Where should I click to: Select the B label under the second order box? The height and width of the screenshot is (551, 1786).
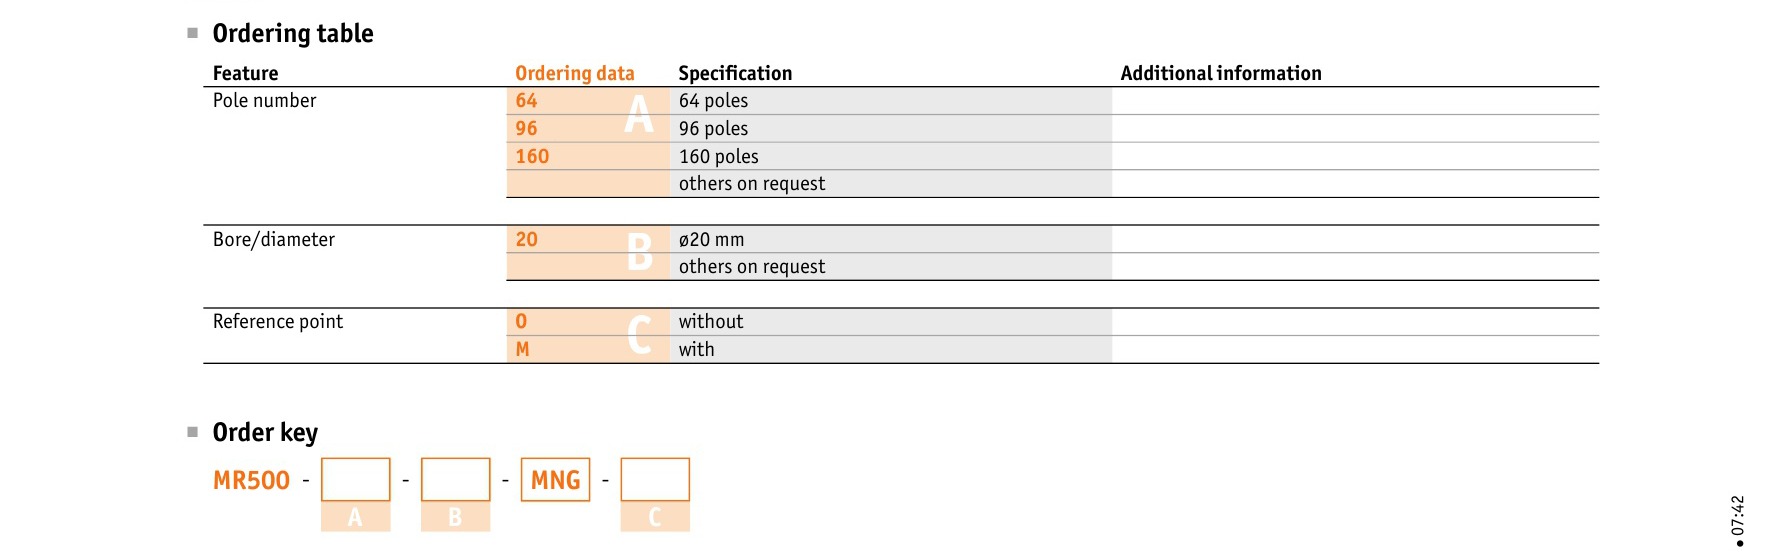[455, 517]
